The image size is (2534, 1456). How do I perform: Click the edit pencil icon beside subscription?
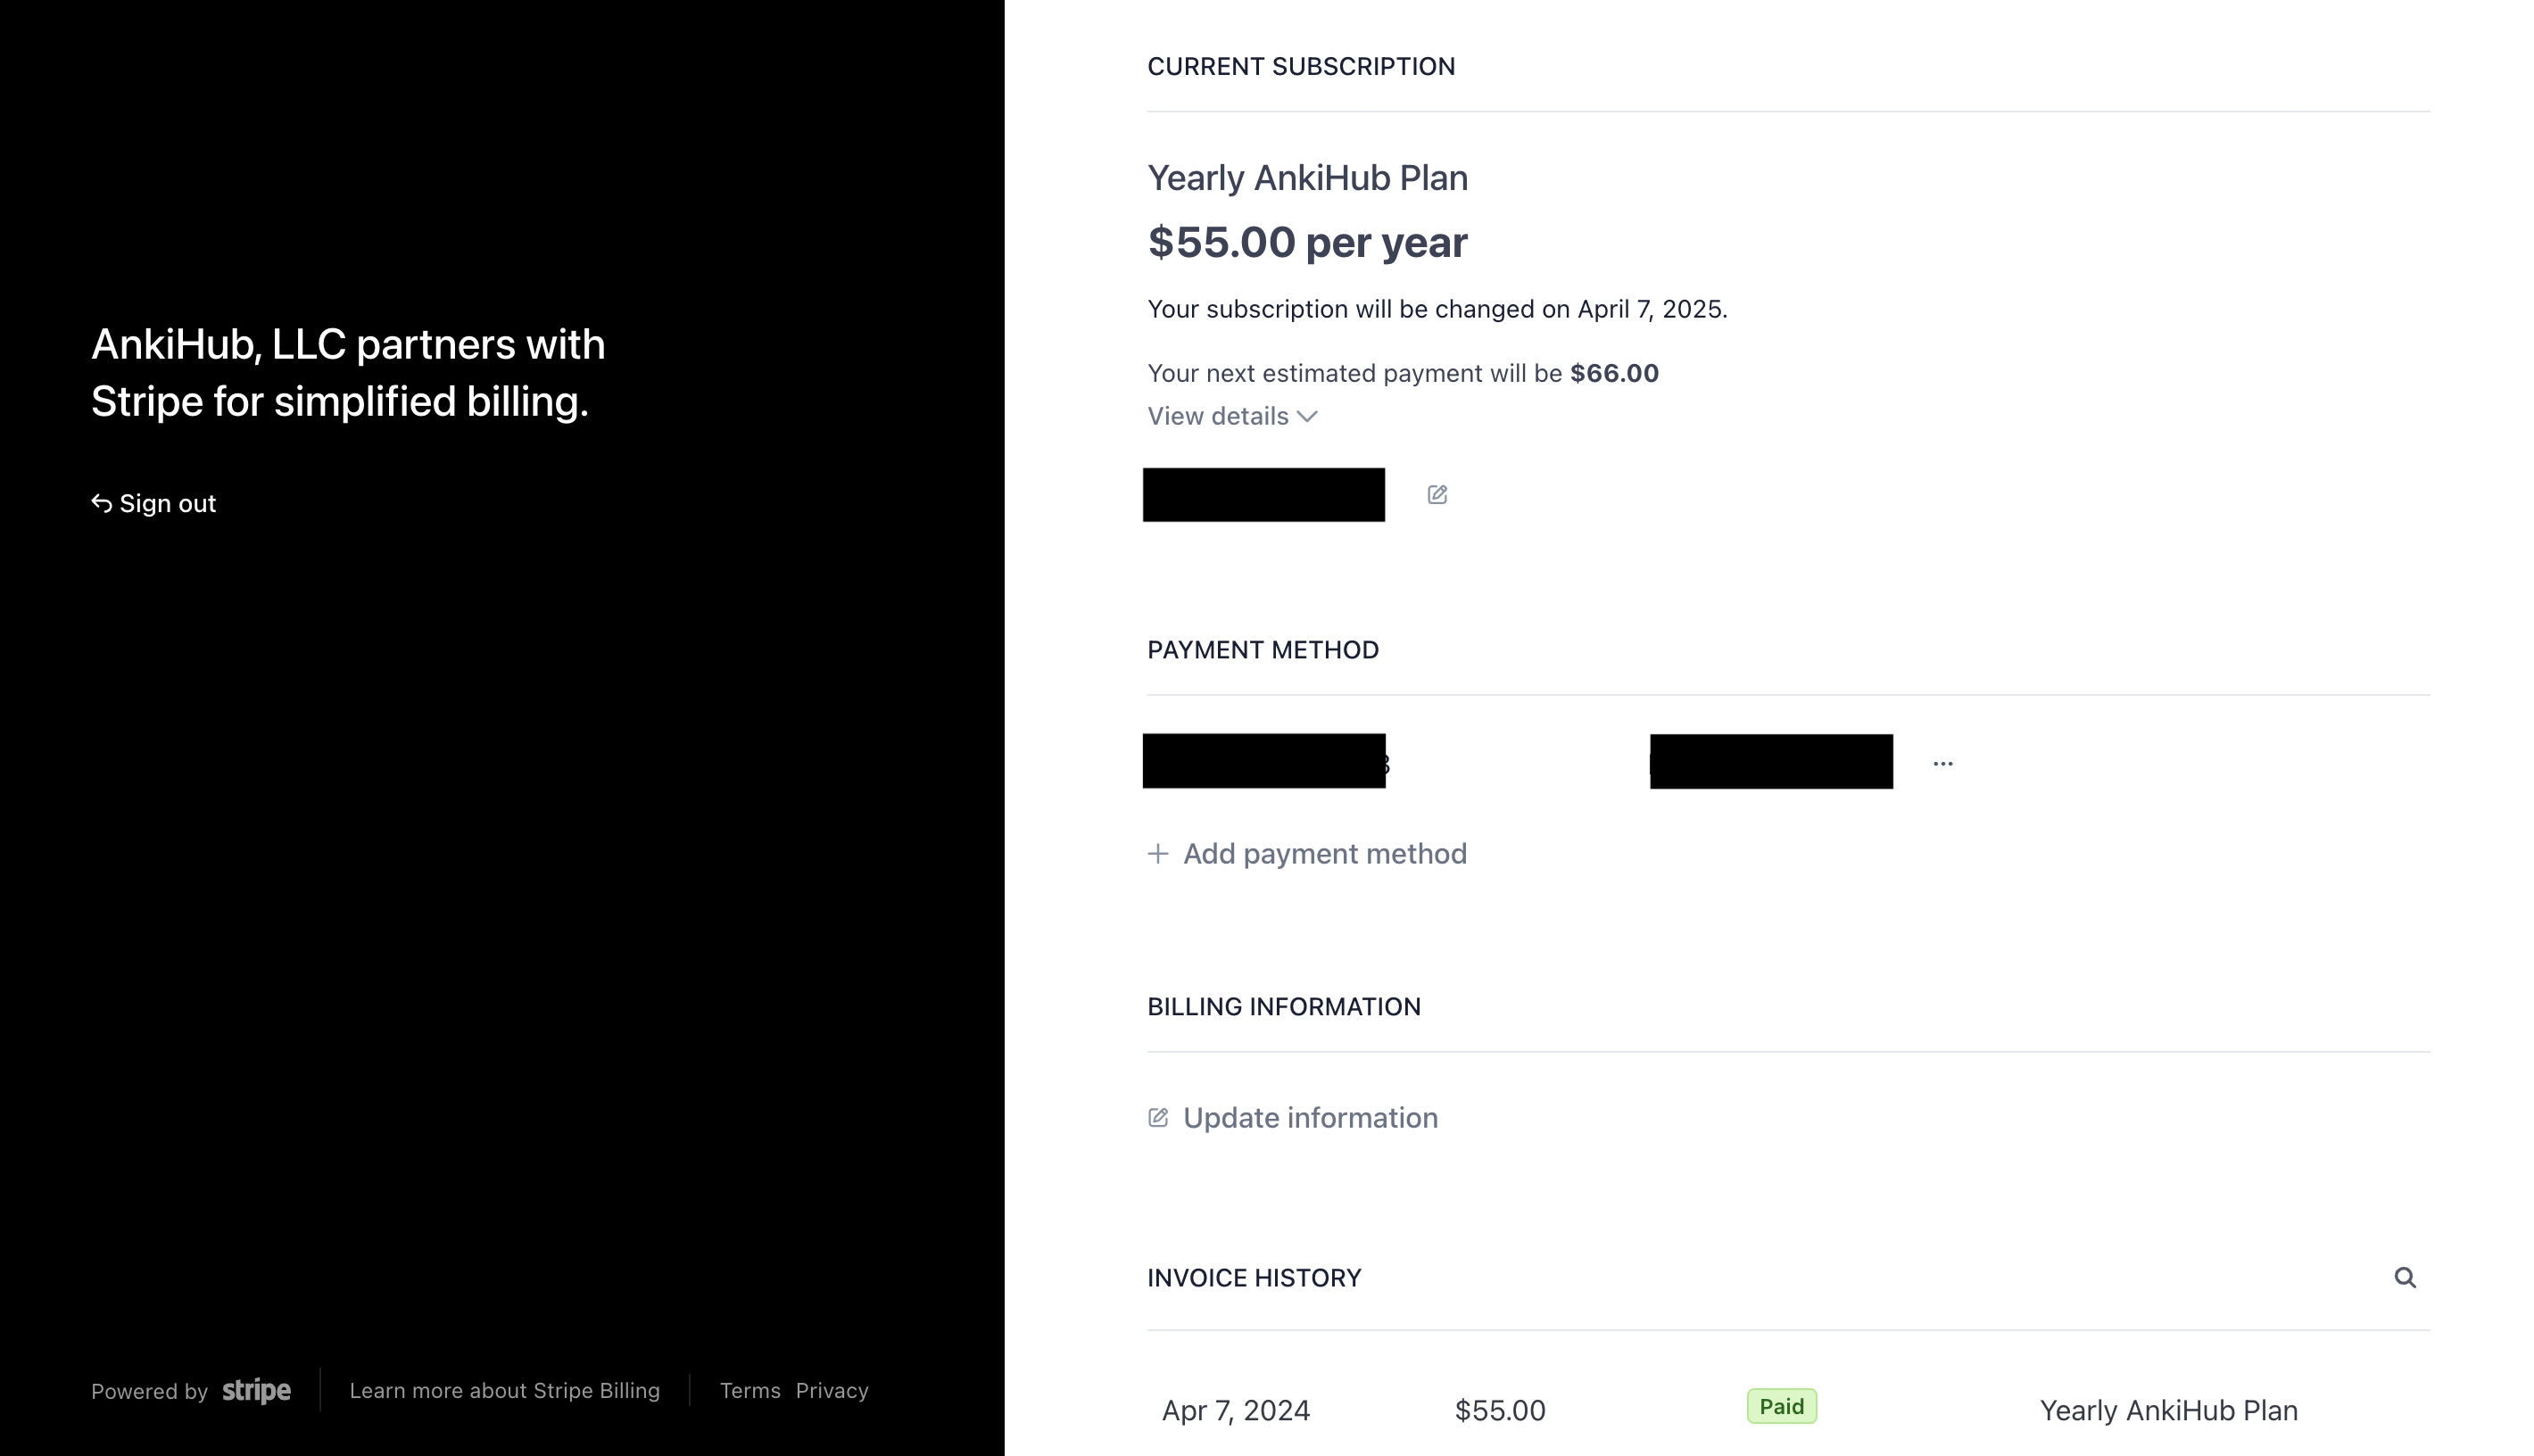click(1437, 494)
